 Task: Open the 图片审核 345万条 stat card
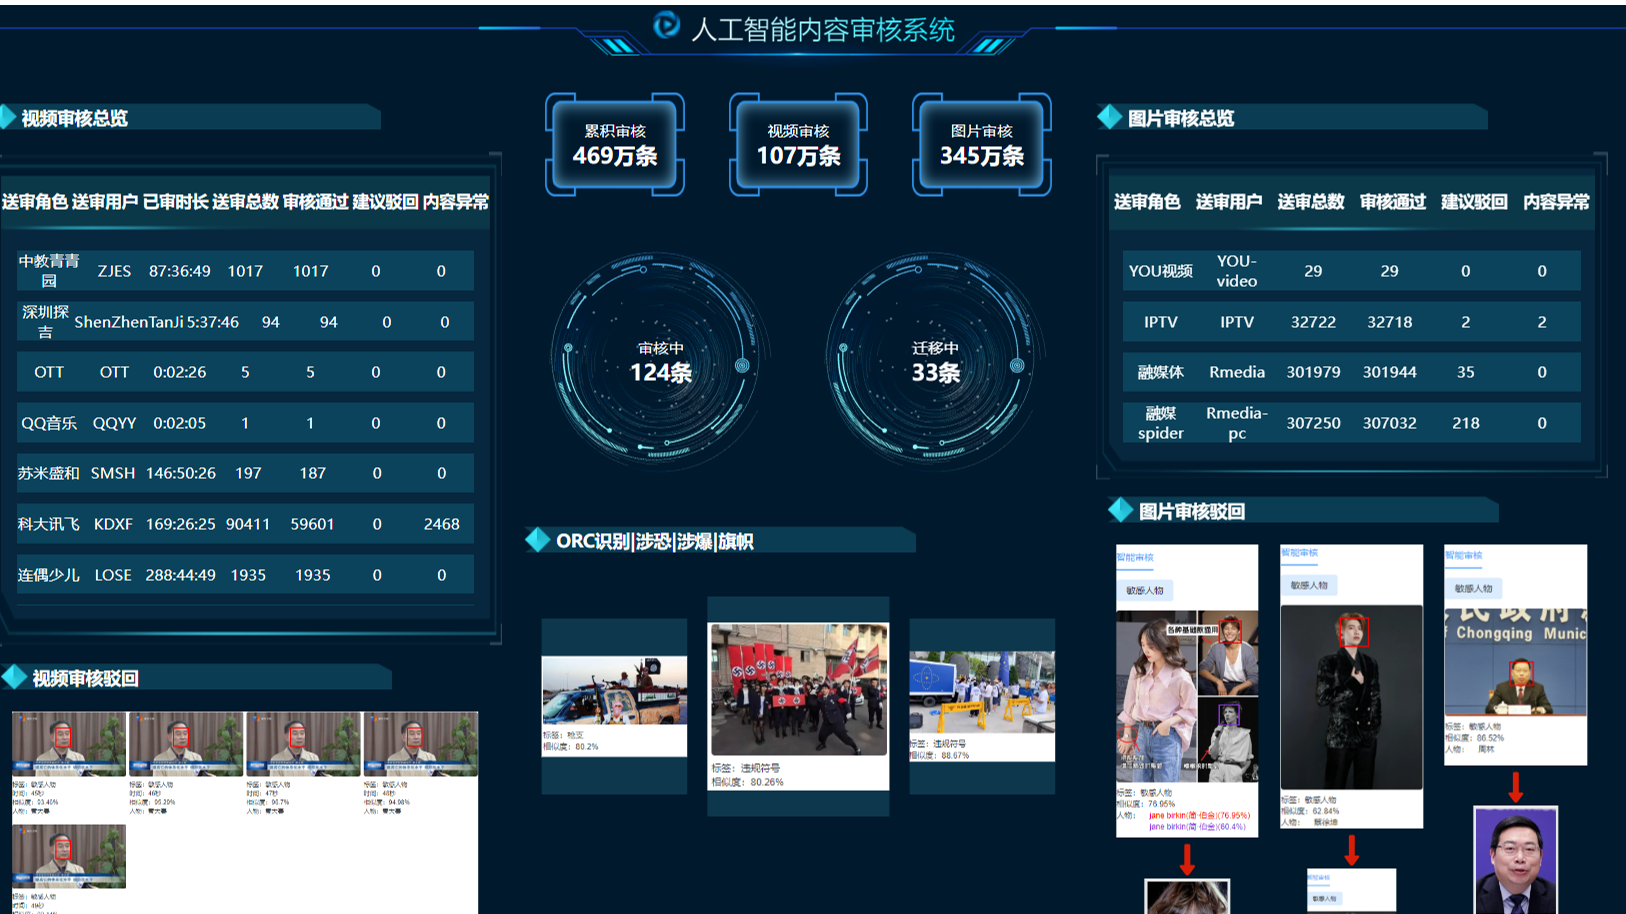point(981,145)
